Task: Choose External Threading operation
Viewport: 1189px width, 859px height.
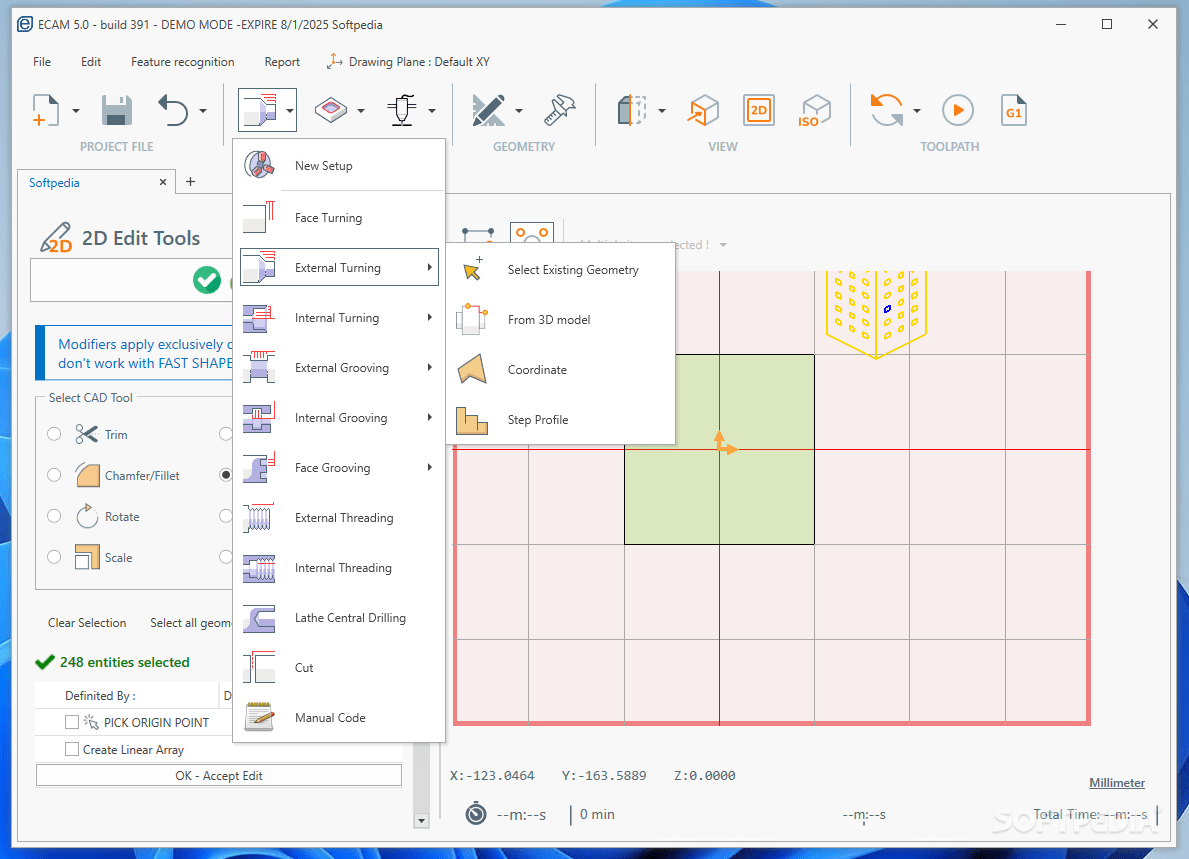Action: point(339,518)
